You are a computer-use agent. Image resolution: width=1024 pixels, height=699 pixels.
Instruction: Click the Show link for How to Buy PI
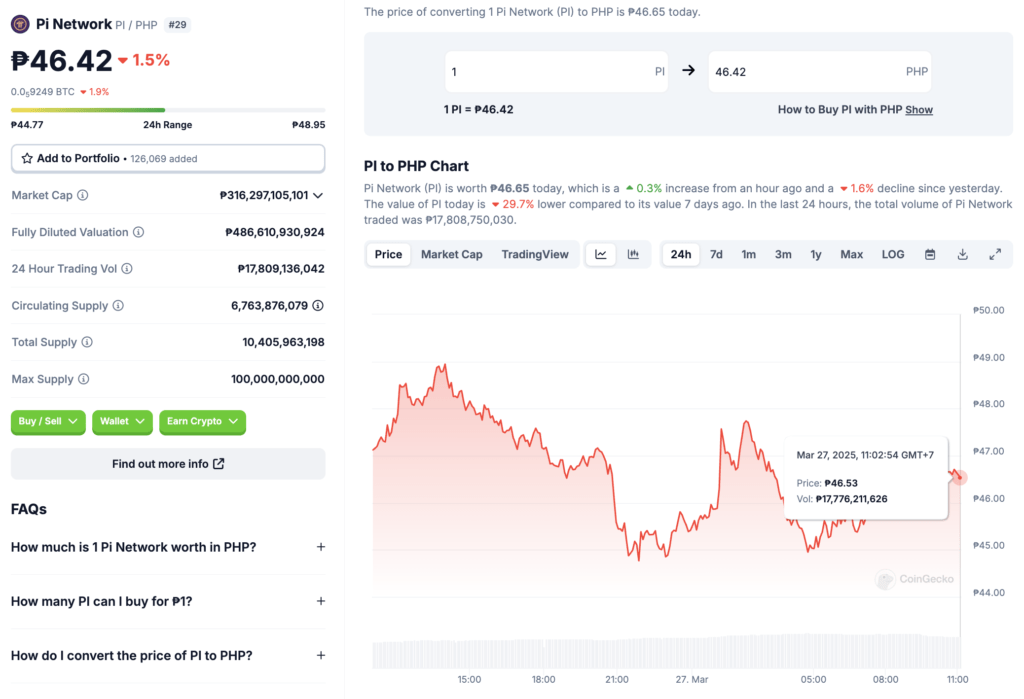919,110
